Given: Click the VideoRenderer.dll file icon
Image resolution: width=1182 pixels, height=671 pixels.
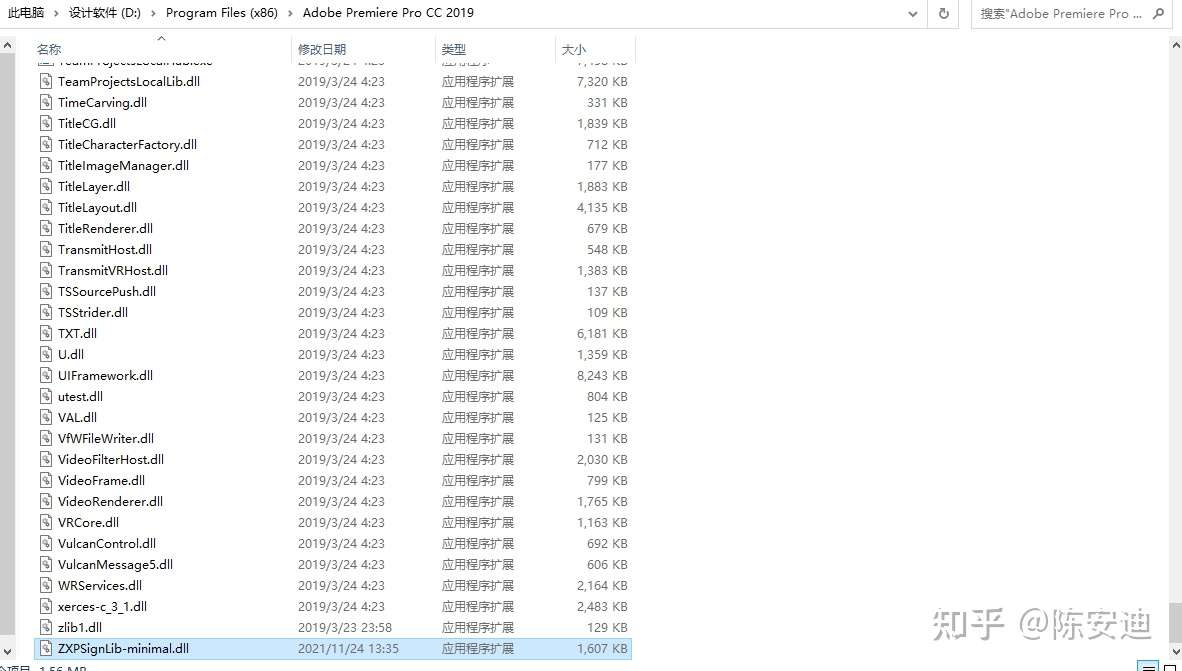Looking at the screenshot, I should 47,501.
